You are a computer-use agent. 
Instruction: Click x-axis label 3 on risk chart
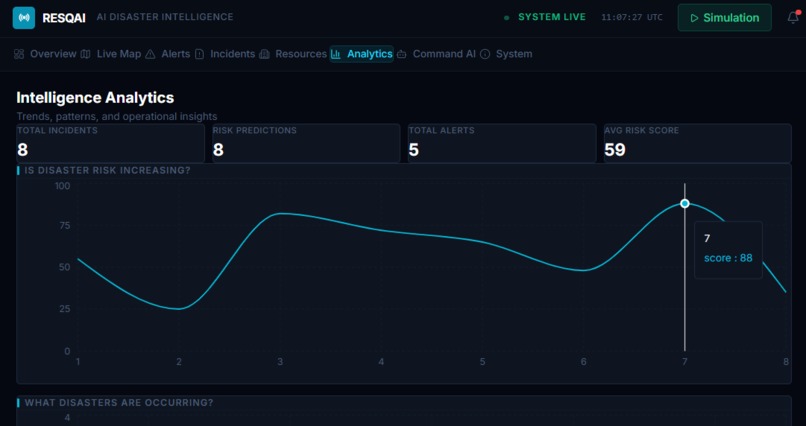pos(280,362)
